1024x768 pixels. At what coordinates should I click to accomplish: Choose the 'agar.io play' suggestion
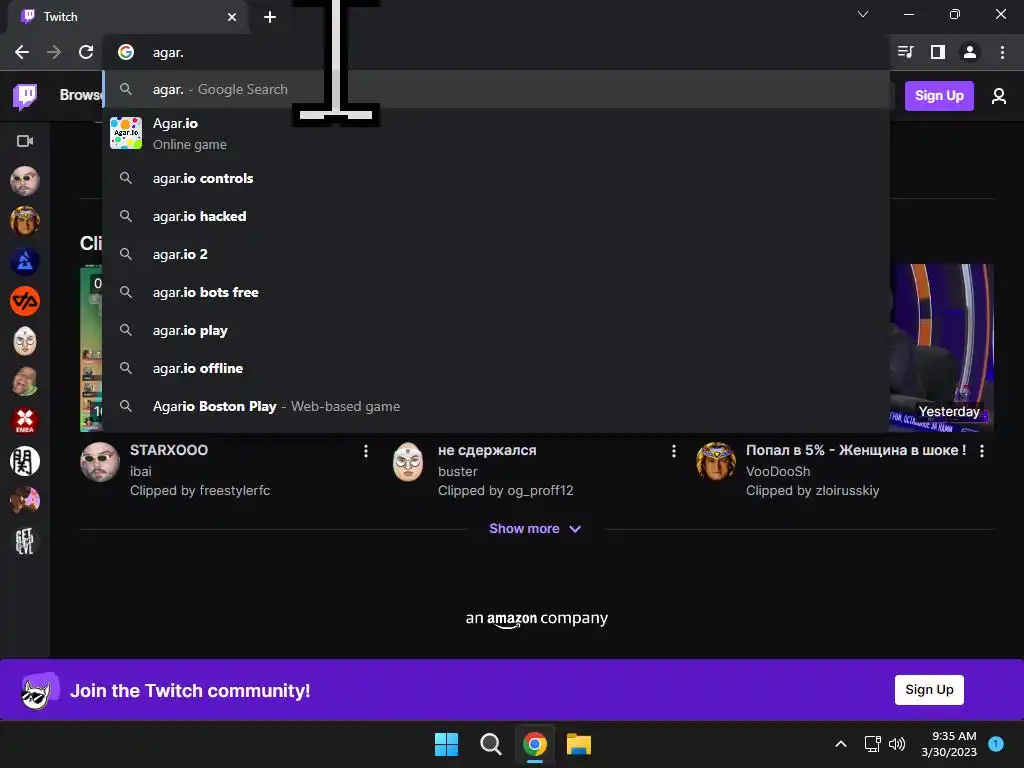tap(496, 330)
